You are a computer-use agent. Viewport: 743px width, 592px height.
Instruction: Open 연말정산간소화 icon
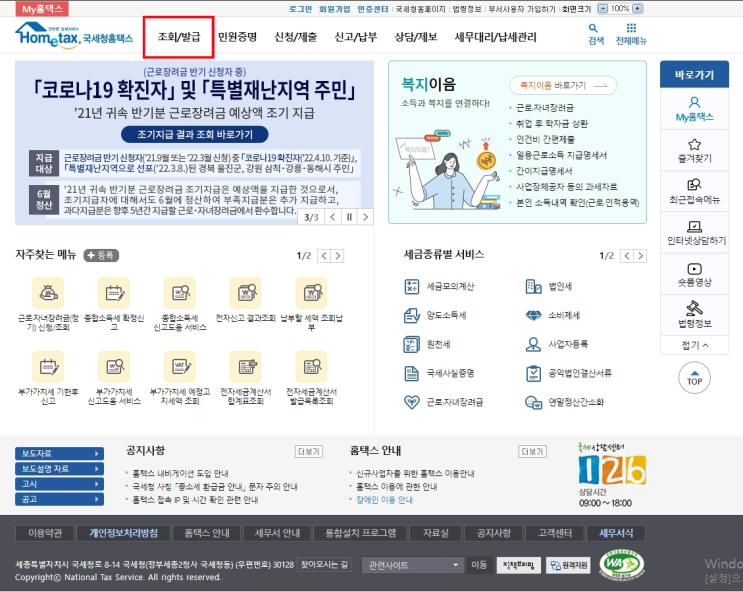(534, 402)
